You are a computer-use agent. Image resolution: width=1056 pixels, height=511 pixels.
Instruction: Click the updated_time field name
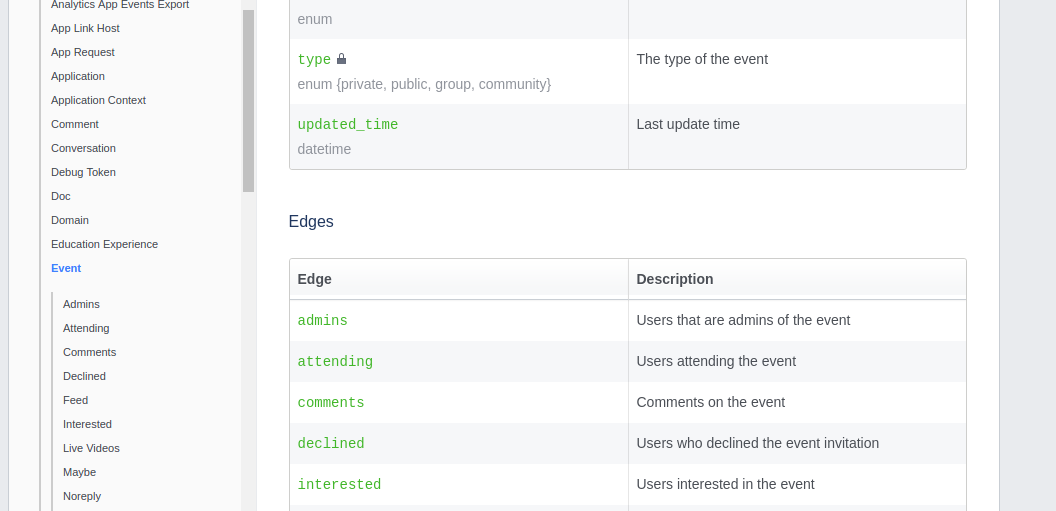coord(348,125)
